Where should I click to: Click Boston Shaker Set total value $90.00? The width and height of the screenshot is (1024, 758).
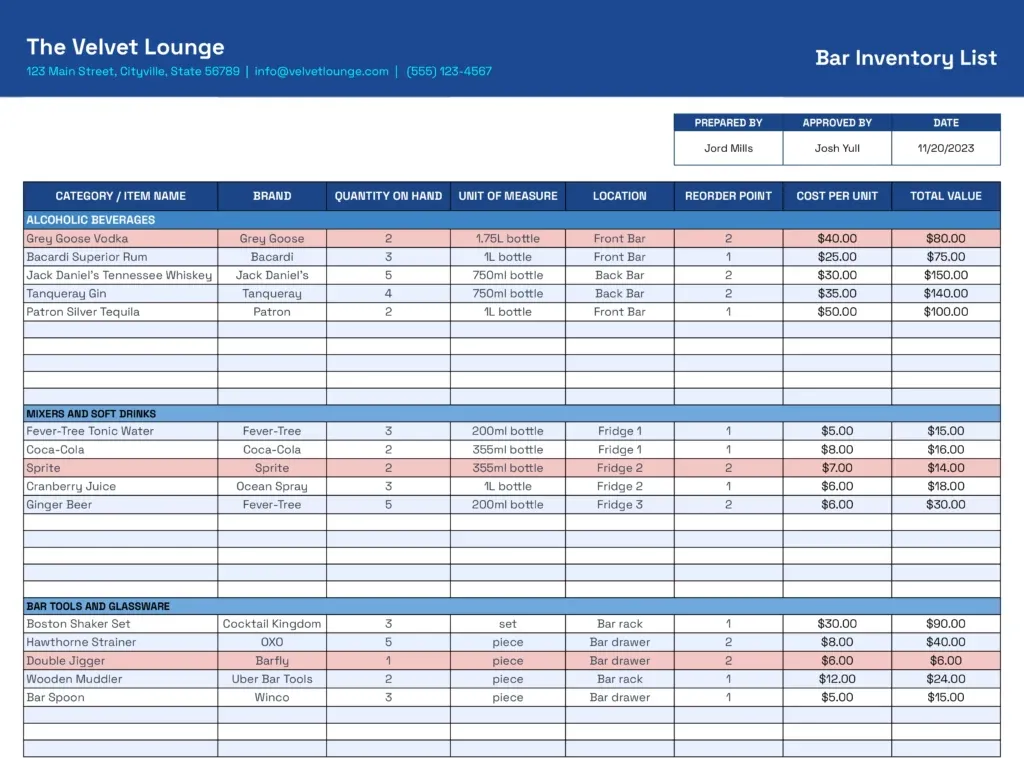[946, 624]
